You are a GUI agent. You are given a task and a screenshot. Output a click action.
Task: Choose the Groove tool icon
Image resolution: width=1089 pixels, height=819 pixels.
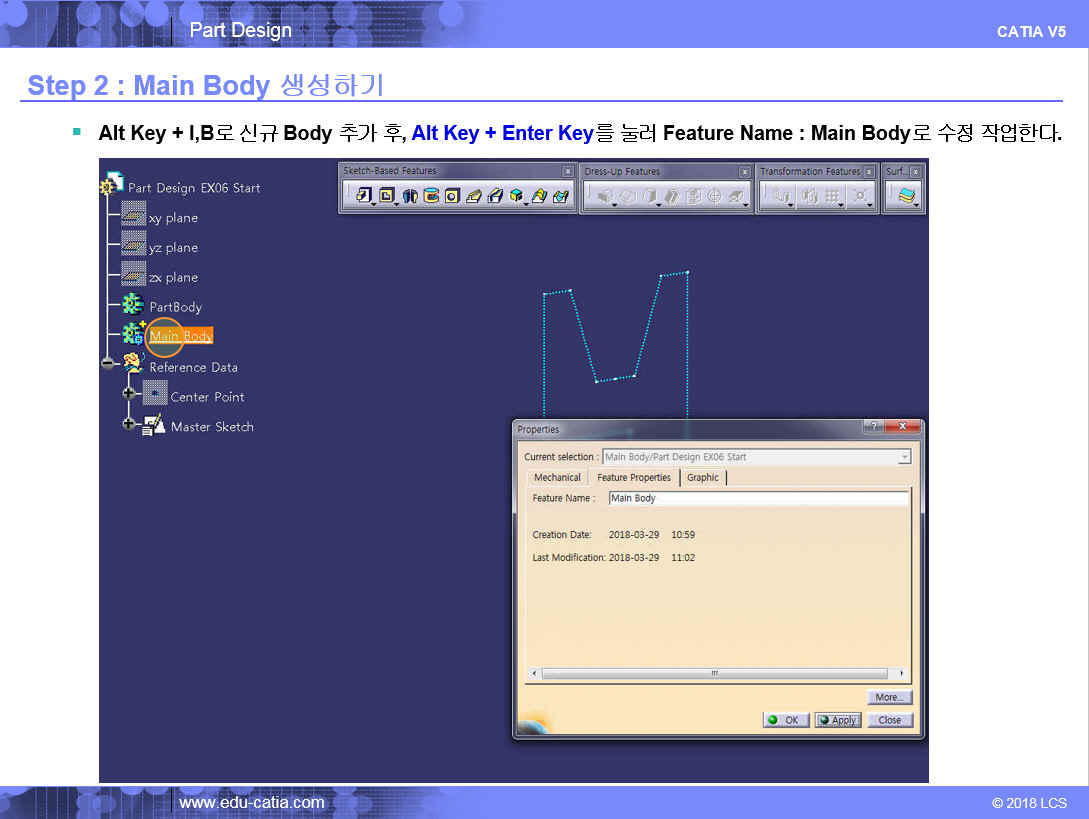point(431,196)
